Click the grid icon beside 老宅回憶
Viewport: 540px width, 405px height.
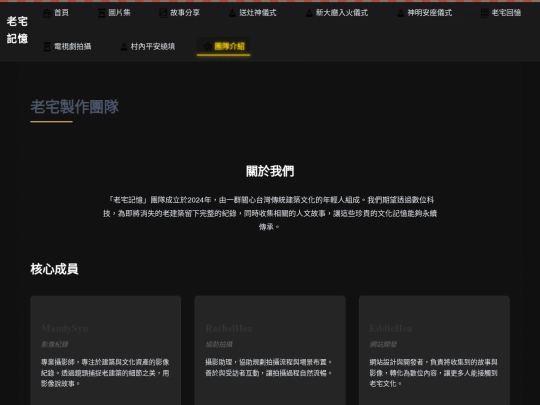click(x=485, y=13)
